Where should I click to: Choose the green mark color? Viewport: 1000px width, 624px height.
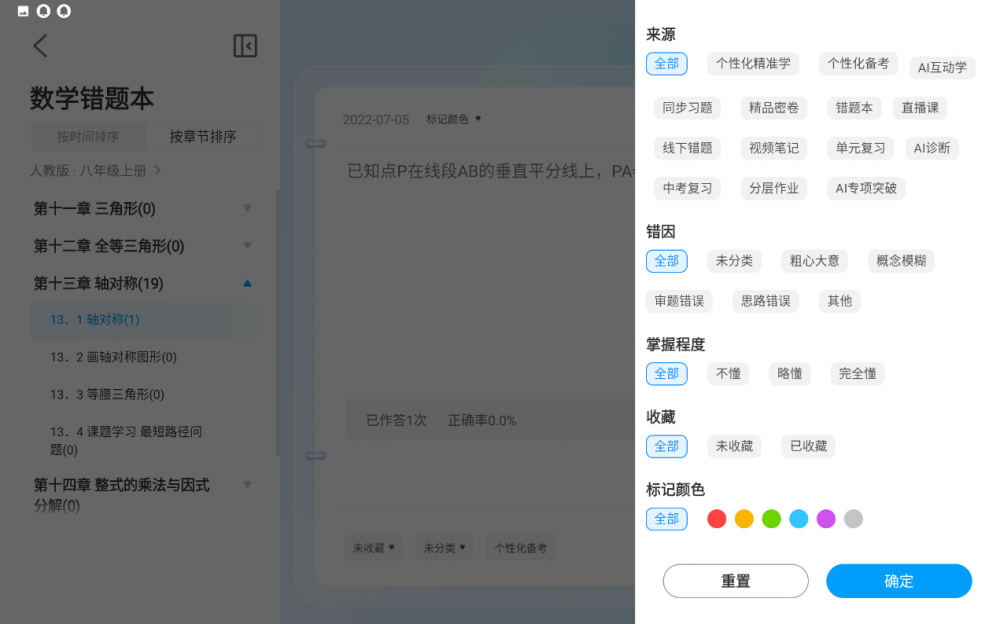click(x=771, y=519)
